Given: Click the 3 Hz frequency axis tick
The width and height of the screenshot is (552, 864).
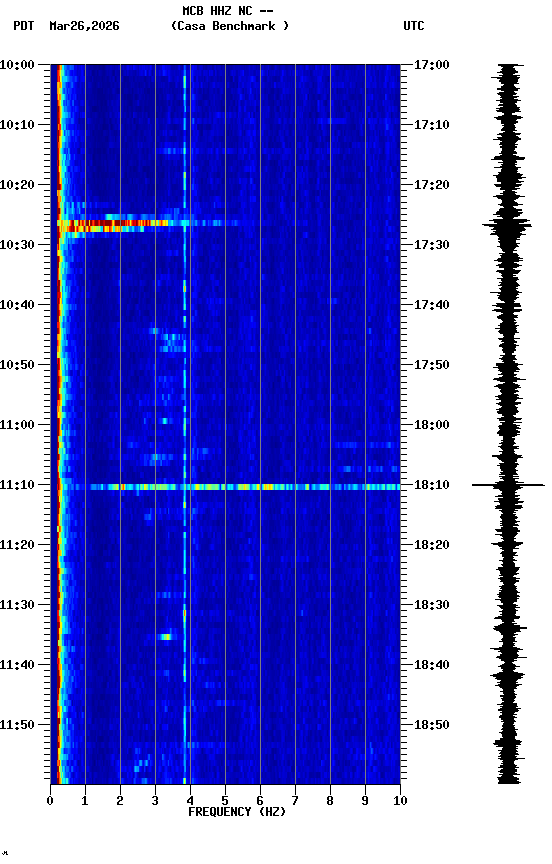Looking at the screenshot, I should tap(155, 801).
